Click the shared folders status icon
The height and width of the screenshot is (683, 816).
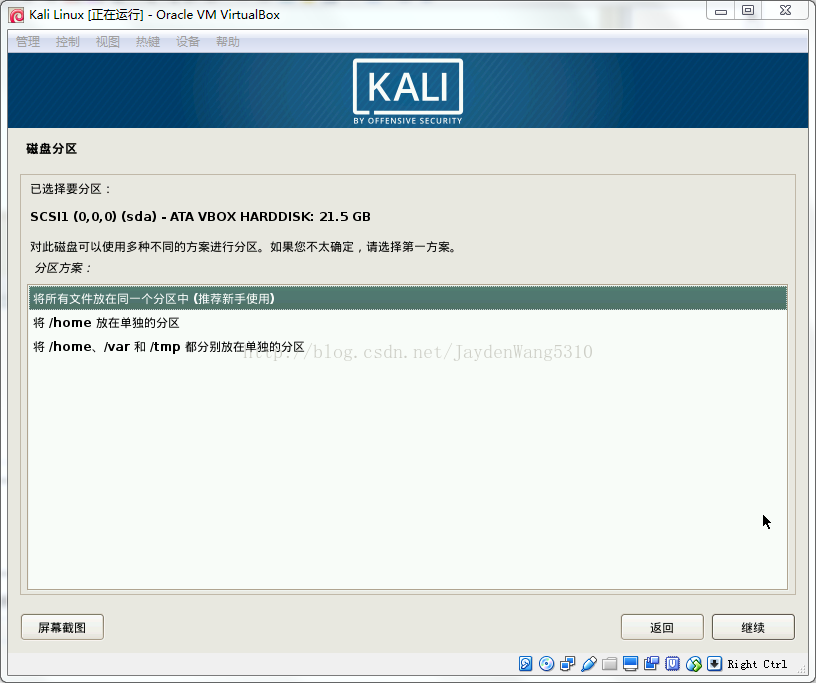tap(609, 664)
